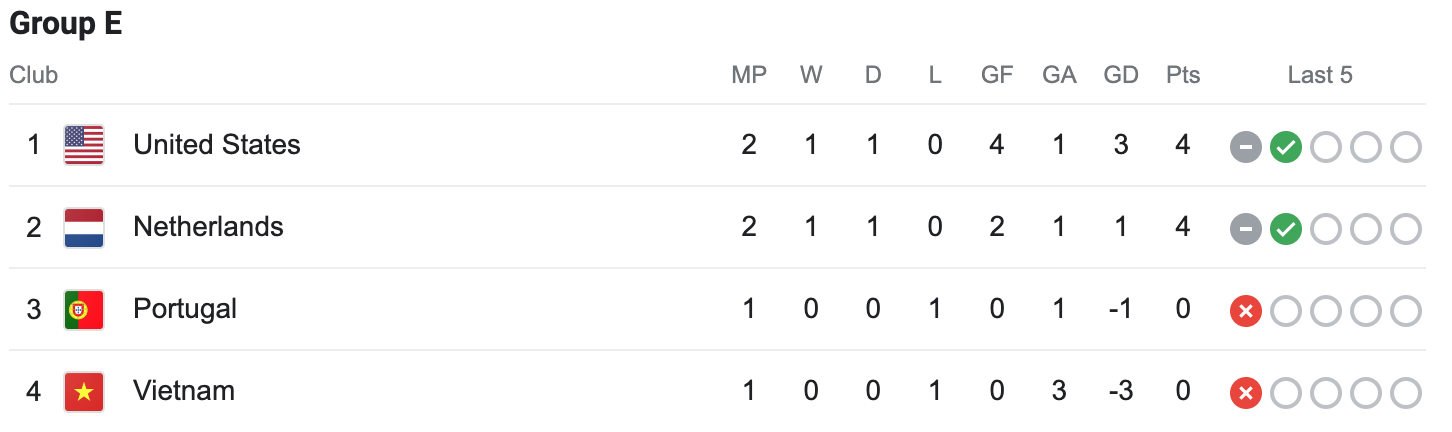The height and width of the screenshot is (432, 1452).
Task: Open the Netherlands team link
Action: (208, 227)
